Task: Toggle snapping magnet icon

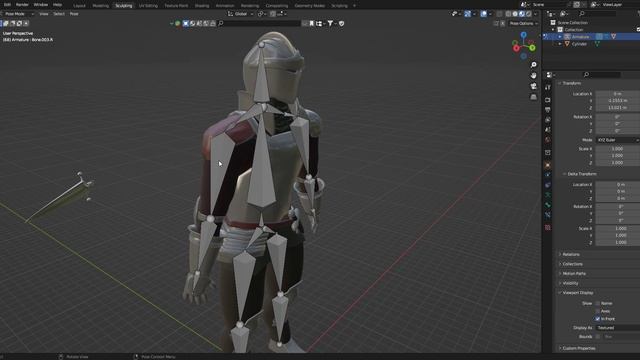Action: point(273,14)
